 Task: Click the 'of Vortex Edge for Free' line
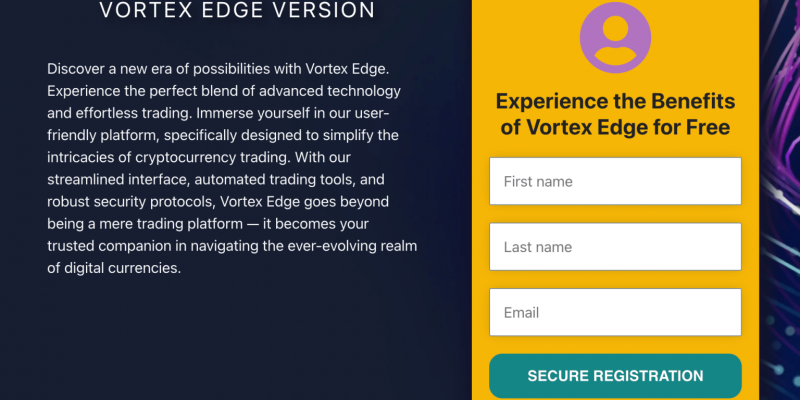pyautogui.click(x=615, y=127)
